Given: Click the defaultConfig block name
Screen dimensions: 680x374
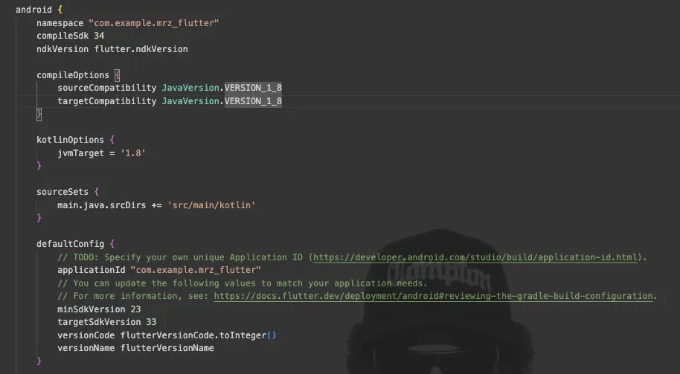Looking at the screenshot, I should tap(70, 244).
